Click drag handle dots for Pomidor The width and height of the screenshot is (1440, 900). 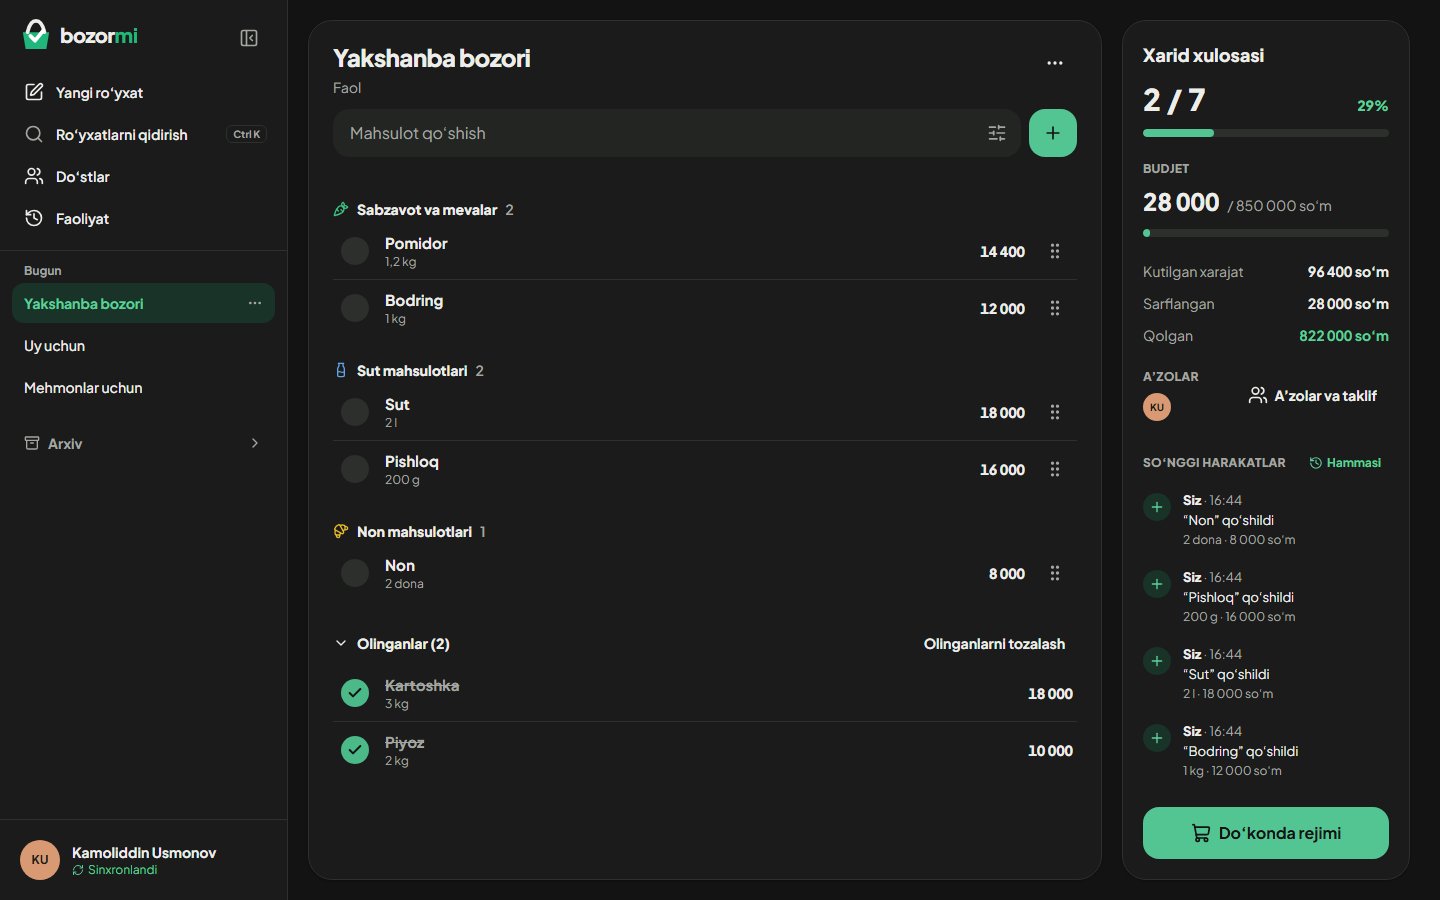coord(1054,251)
